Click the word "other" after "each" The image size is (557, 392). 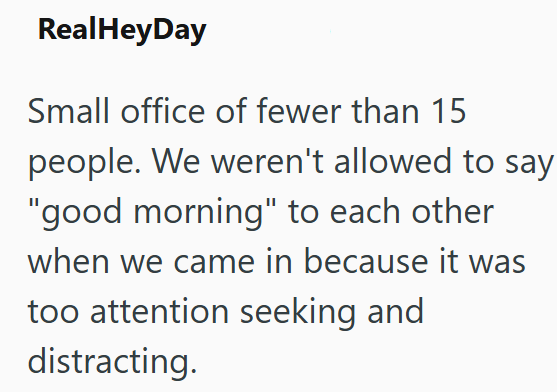[453, 211]
